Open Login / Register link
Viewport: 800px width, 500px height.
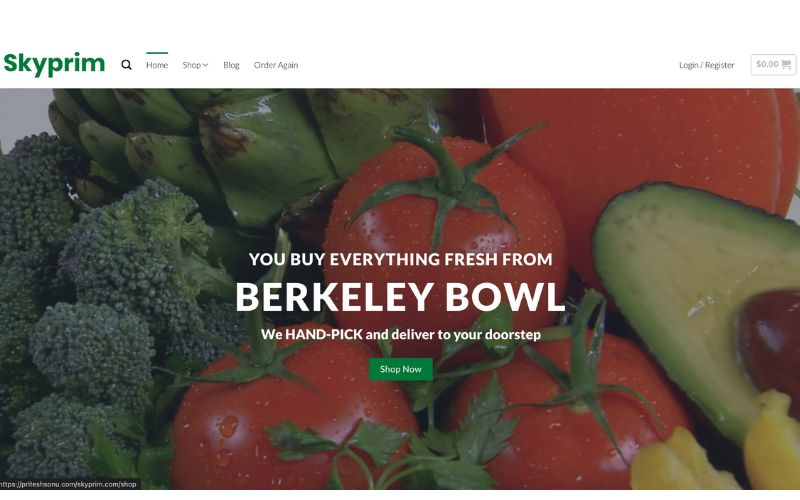pos(707,65)
